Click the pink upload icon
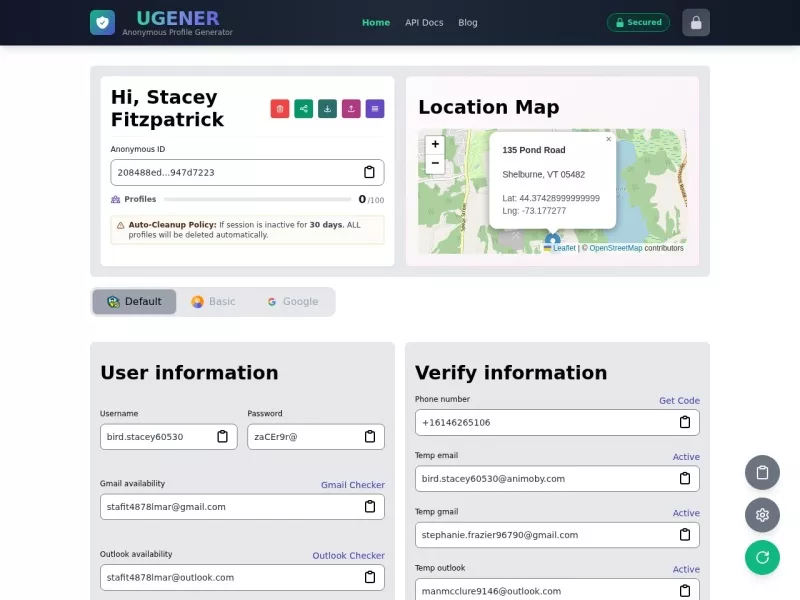The image size is (800, 600). point(351,109)
